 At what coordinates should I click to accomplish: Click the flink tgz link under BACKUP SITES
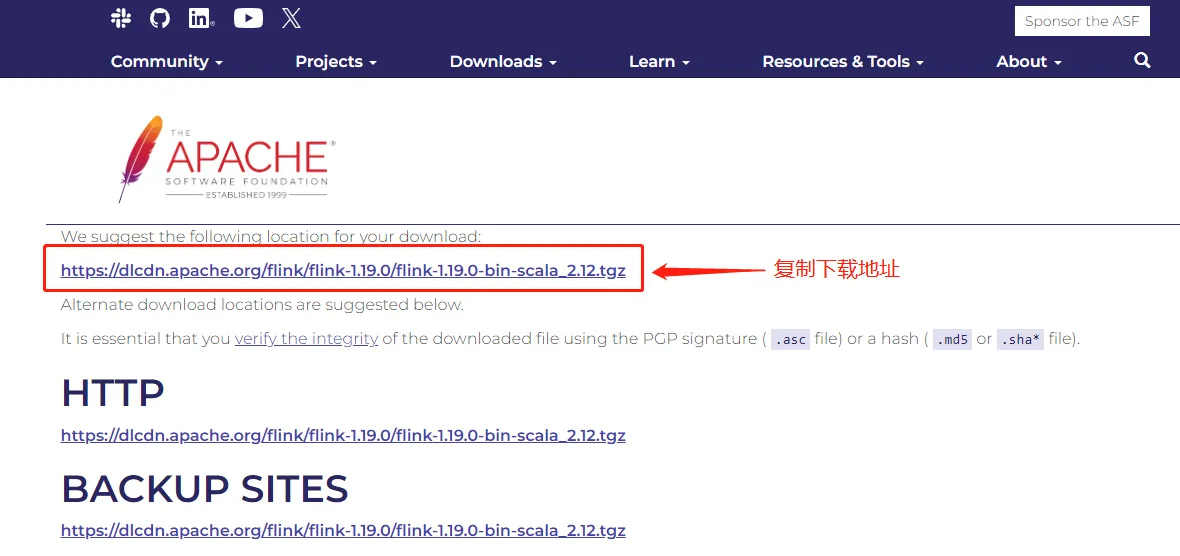point(343,530)
